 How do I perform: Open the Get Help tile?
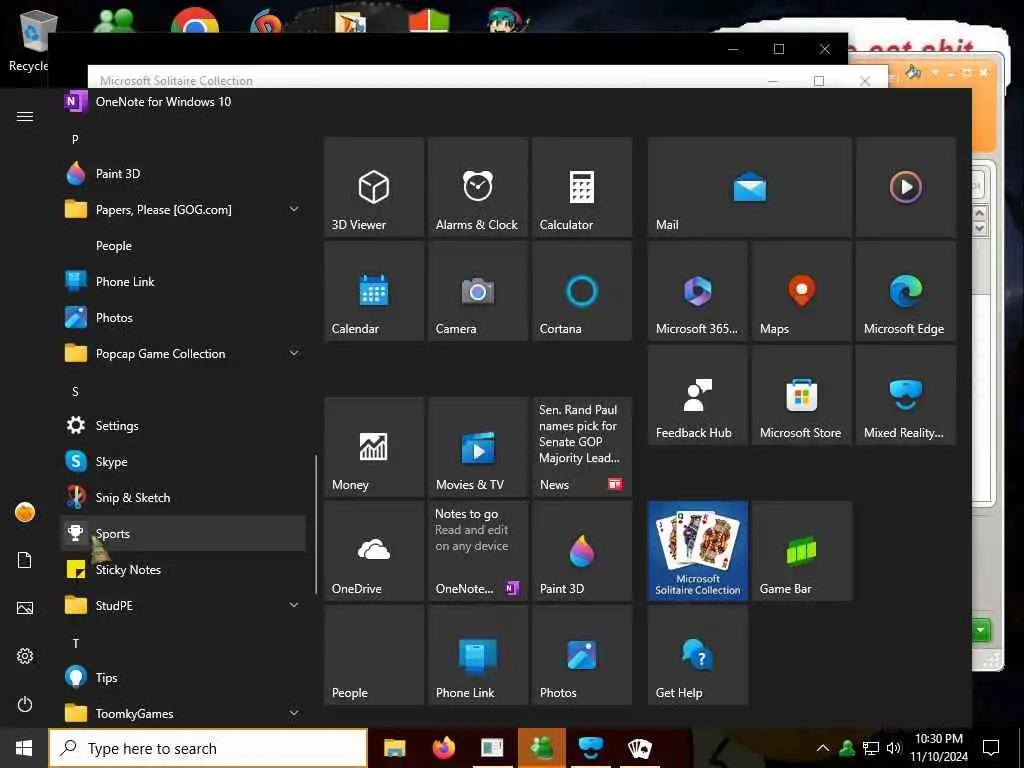697,654
